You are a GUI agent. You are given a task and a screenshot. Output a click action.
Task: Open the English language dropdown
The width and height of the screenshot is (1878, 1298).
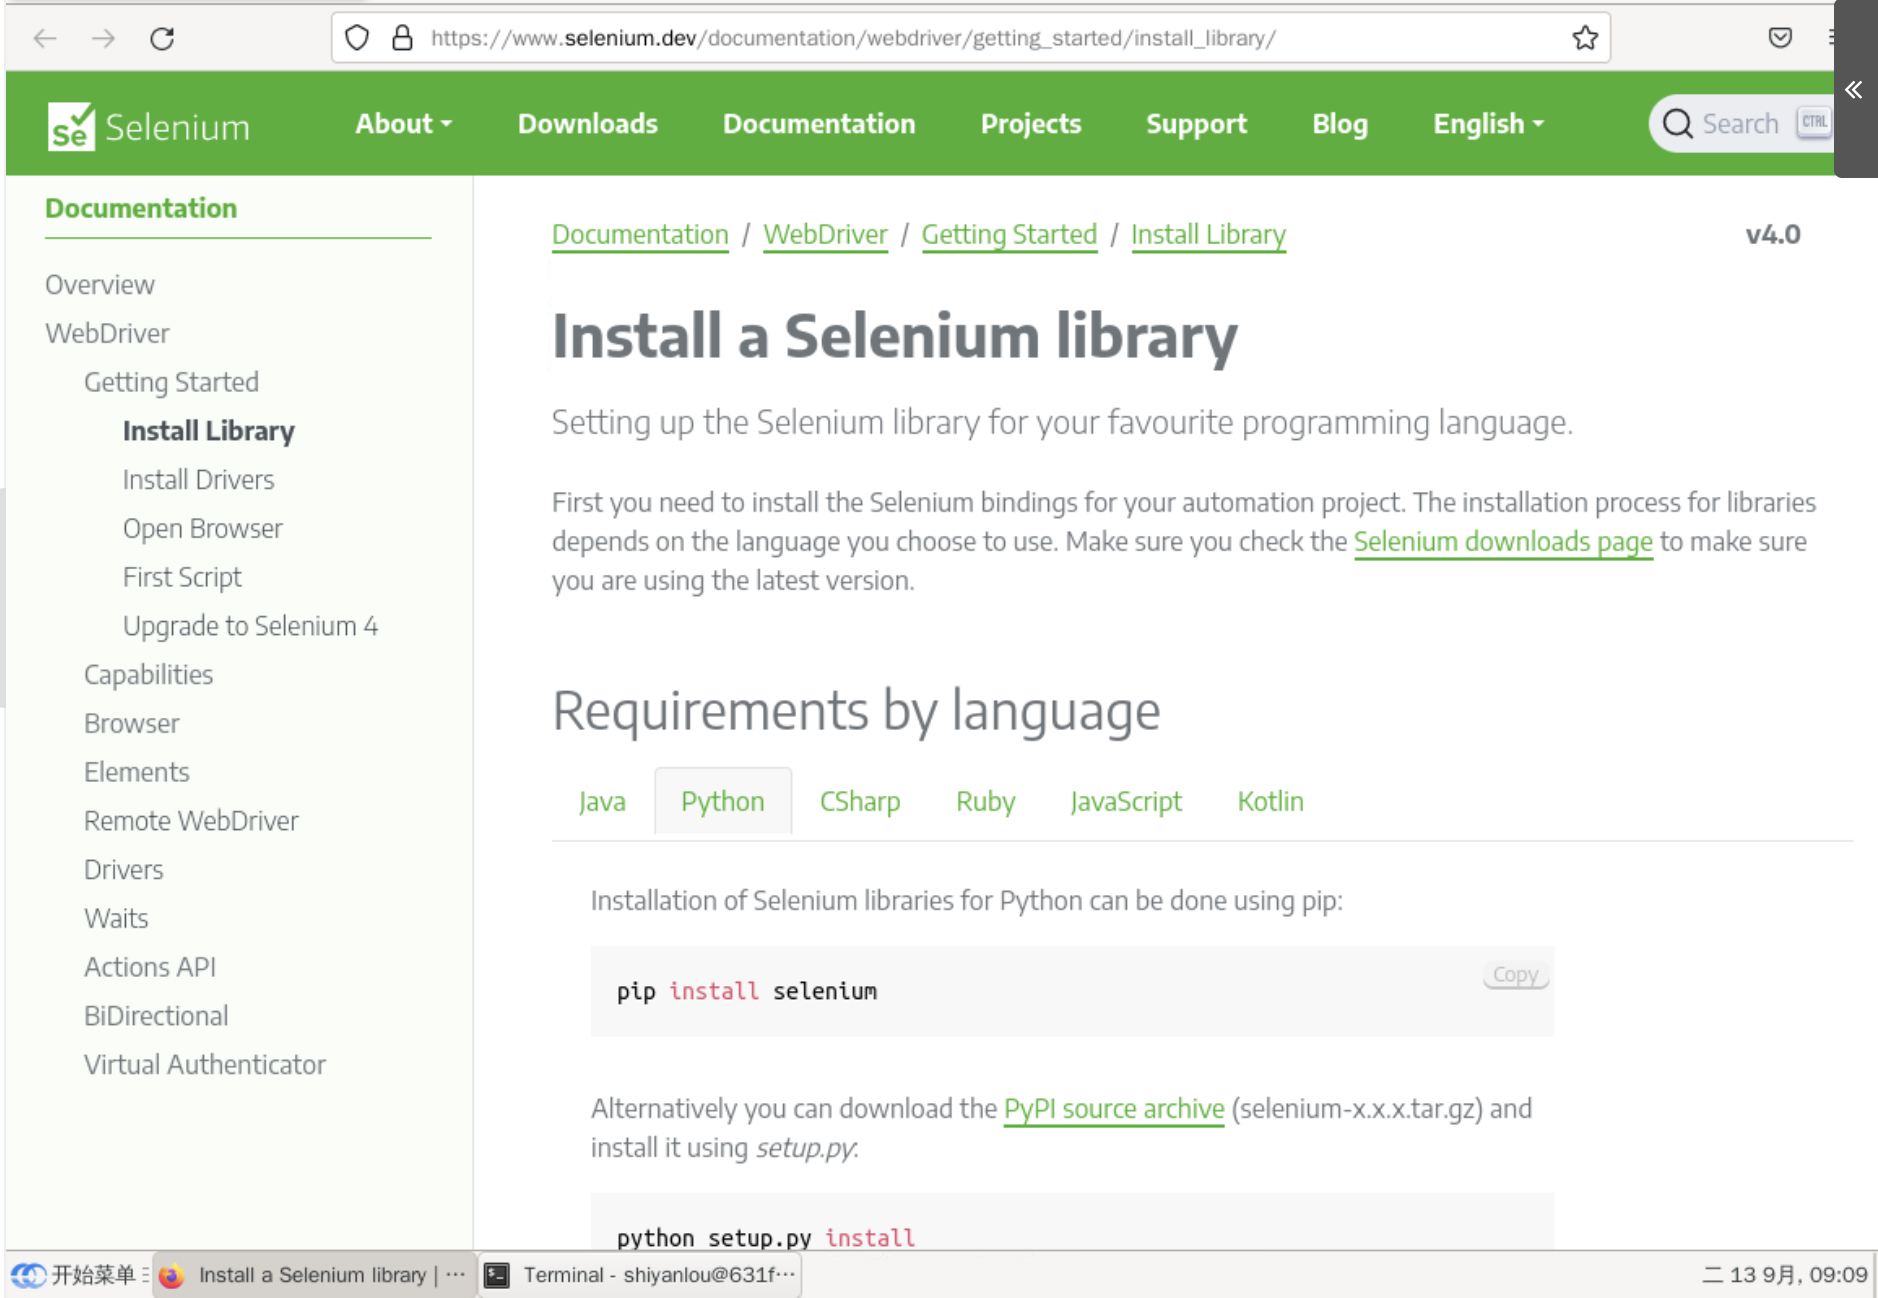1488,124
